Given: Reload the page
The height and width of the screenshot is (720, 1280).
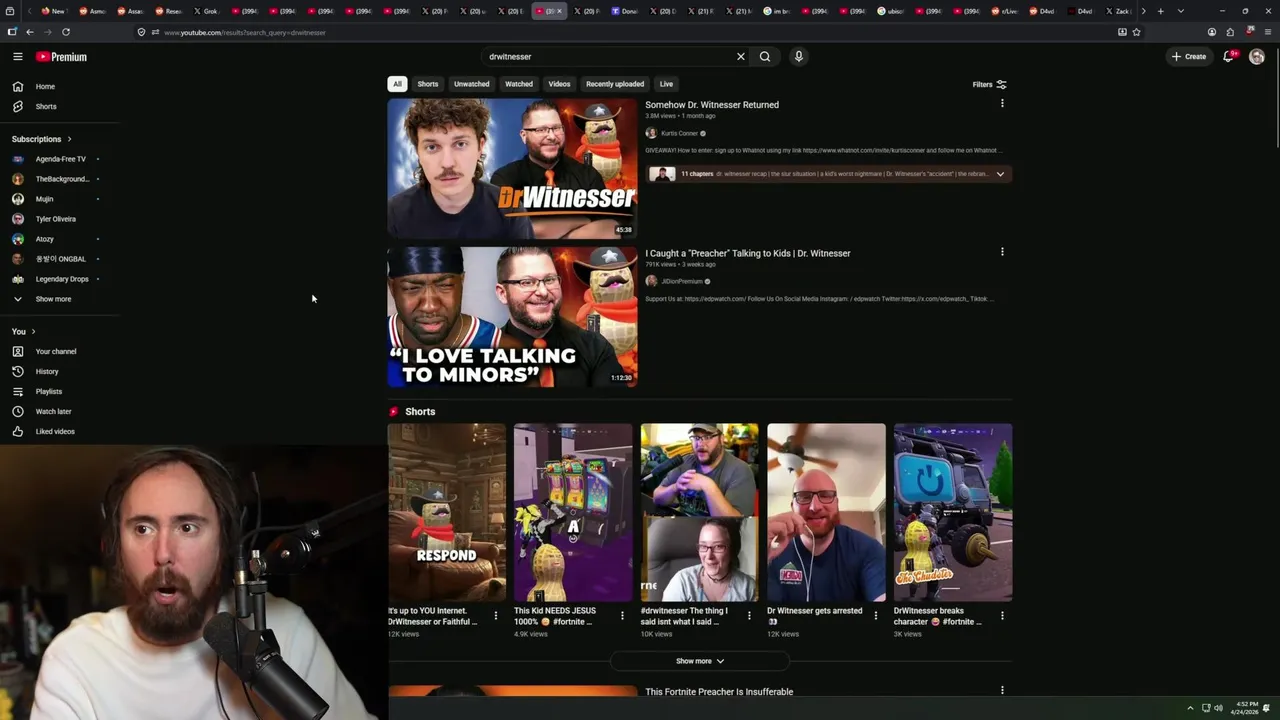Looking at the screenshot, I should pos(66,32).
